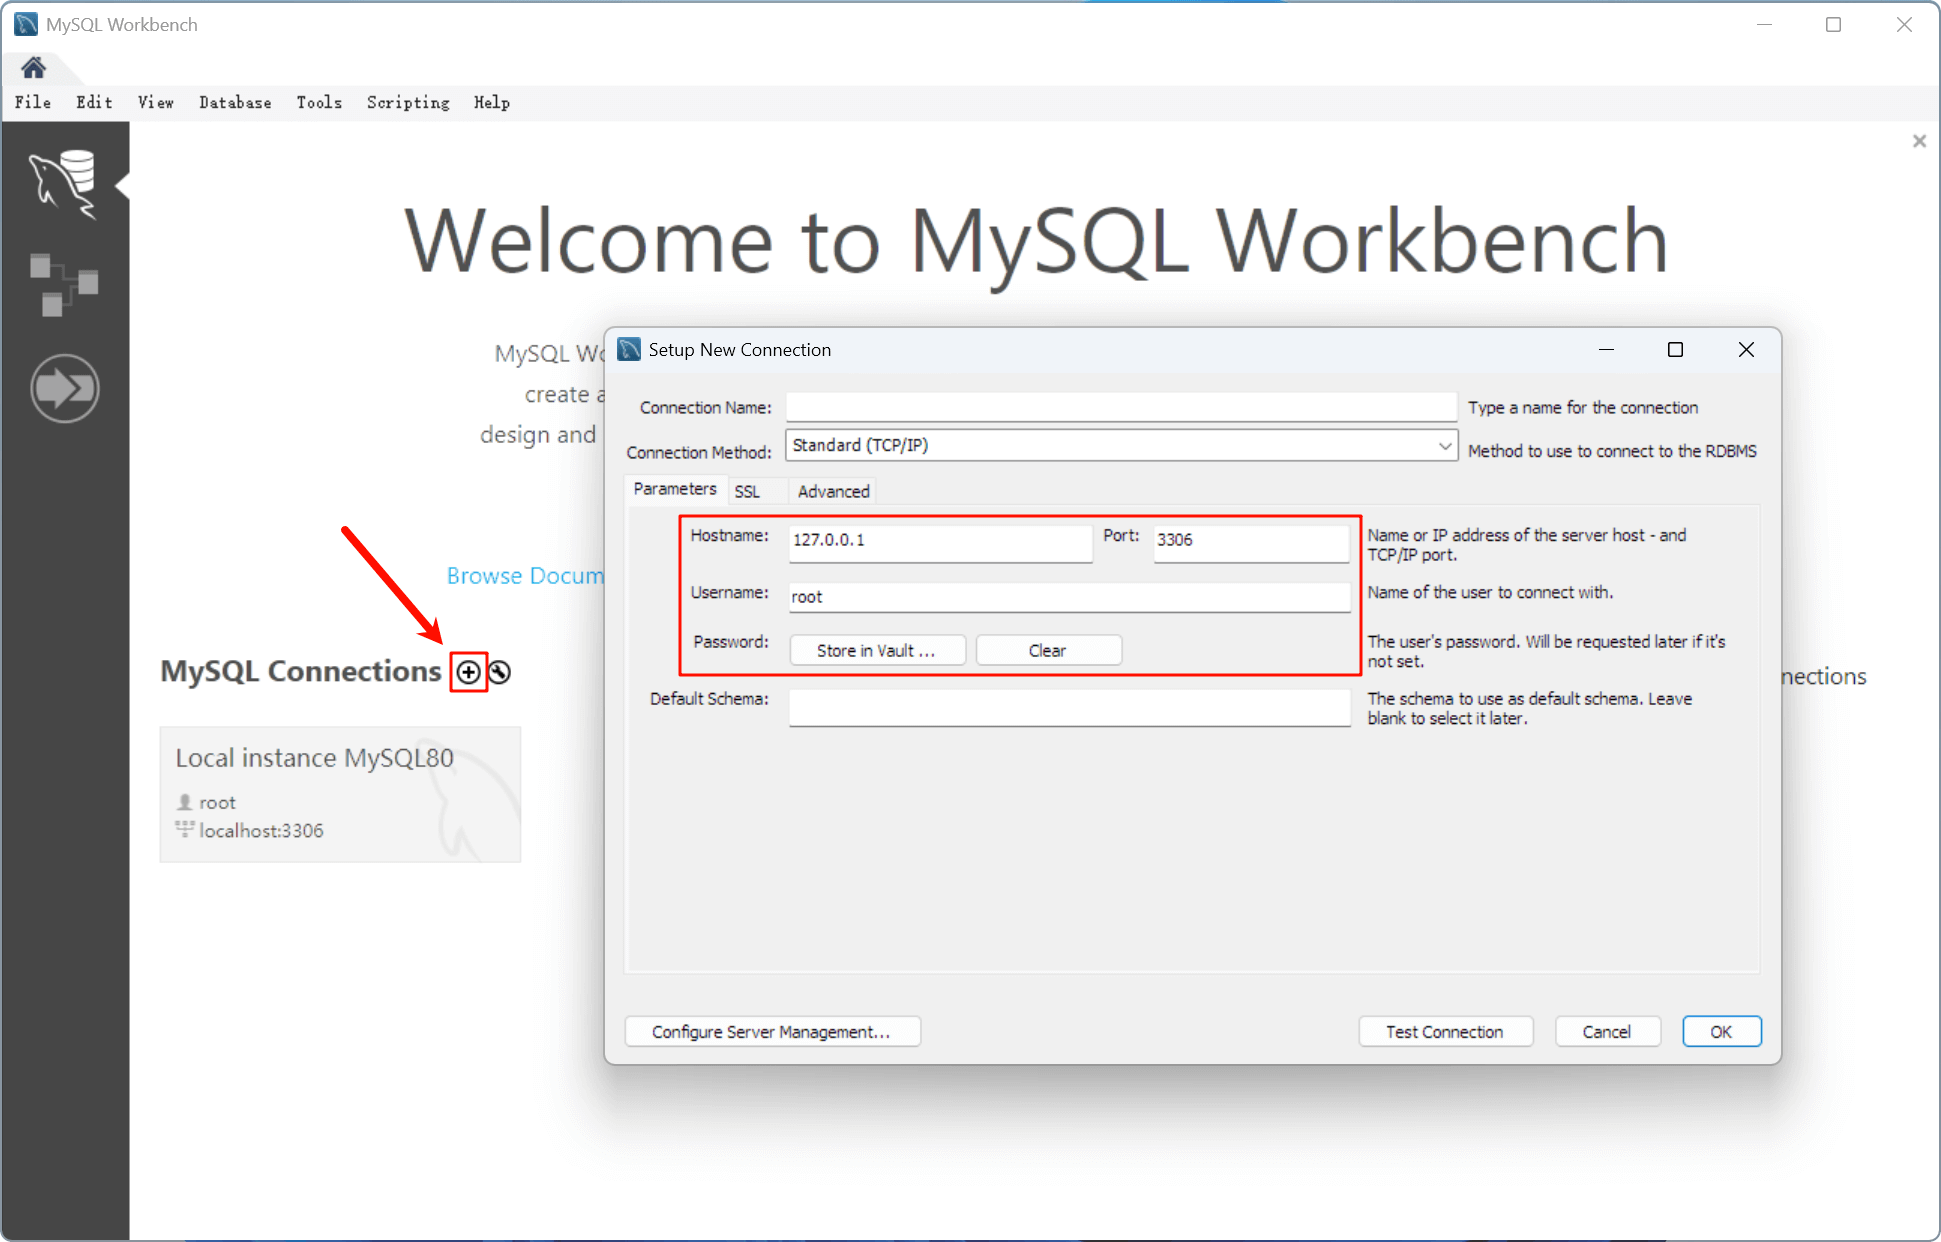Open Local instance MySQL80 connection tile
Viewport: 1941px width, 1242px height.
[x=340, y=794]
